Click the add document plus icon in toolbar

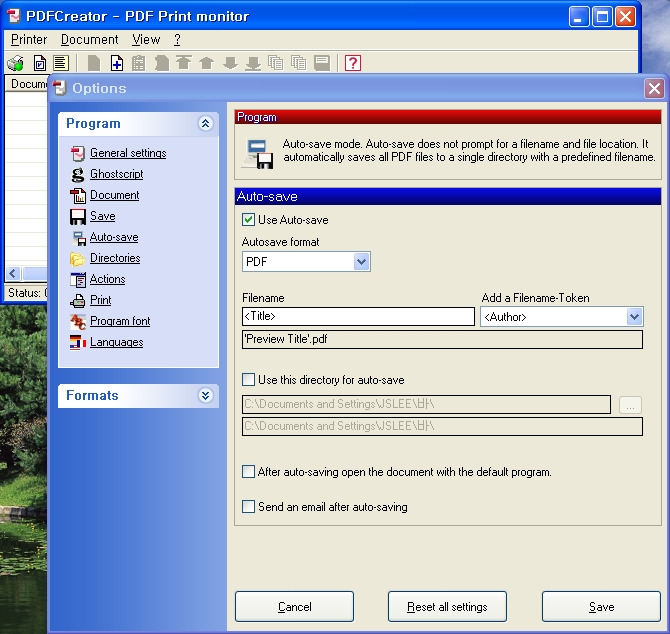(x=117, y=63)
